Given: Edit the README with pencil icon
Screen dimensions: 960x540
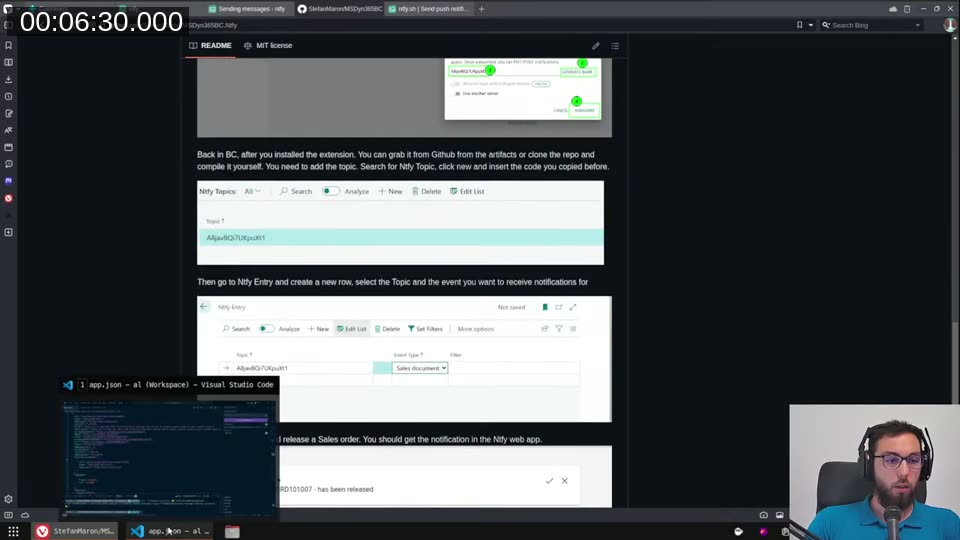Looking at the screenshot, I should (x=596, y=46).
